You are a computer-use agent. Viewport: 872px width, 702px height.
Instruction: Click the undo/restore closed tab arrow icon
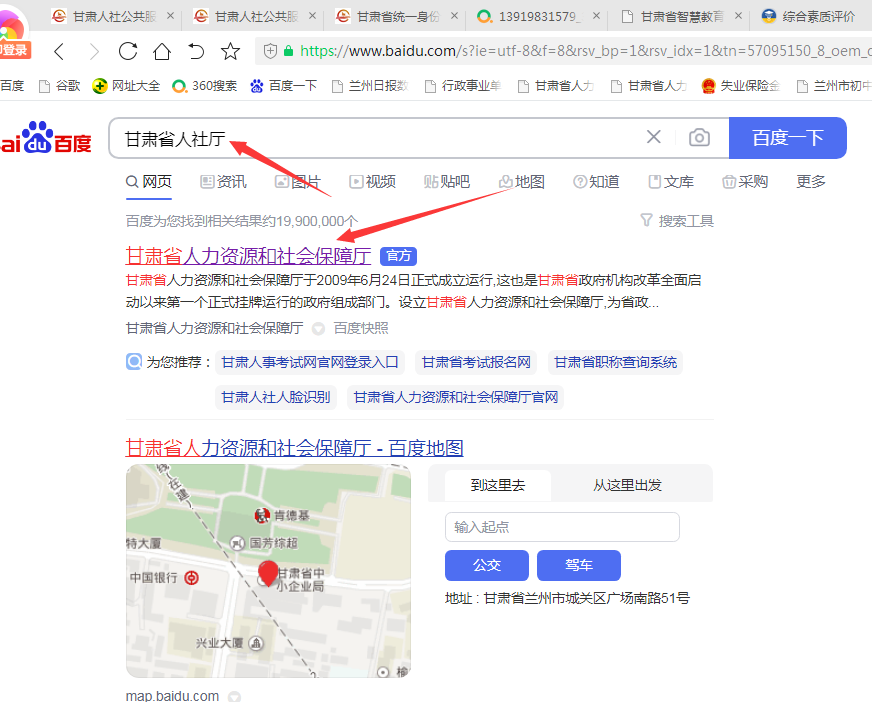click(196, 51)
